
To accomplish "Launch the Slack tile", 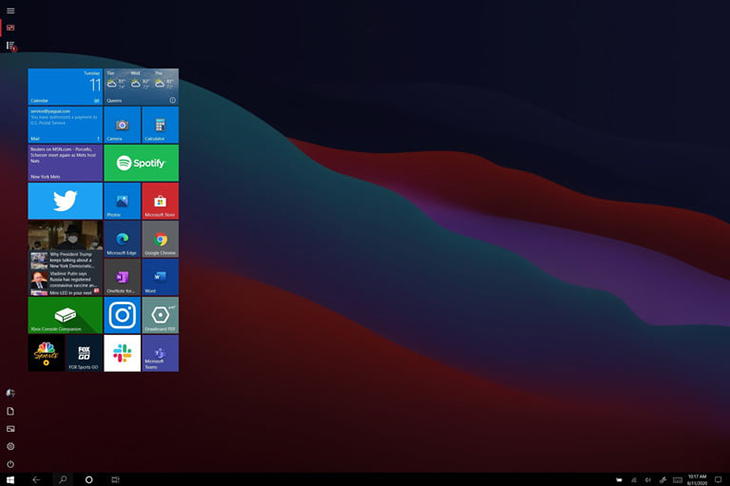I will point(122,353).
